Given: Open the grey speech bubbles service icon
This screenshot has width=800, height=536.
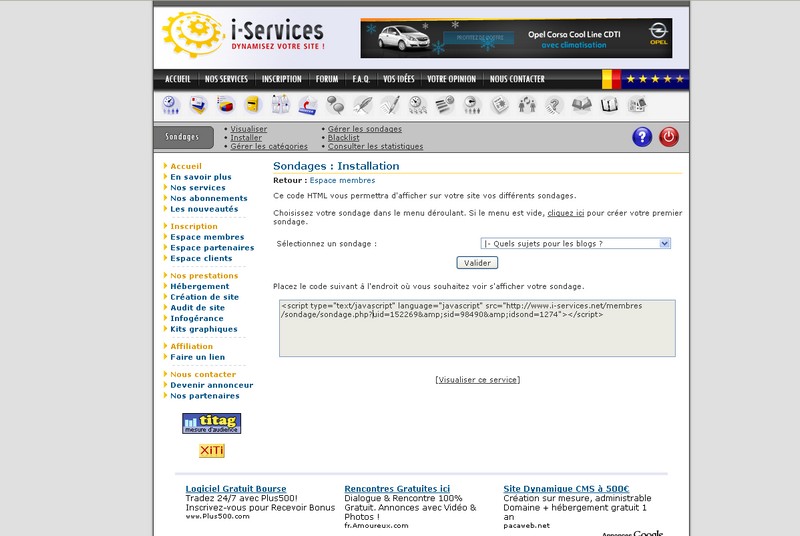Looking at the screenshot, I should pyautogui.click(x=335, y=105).
